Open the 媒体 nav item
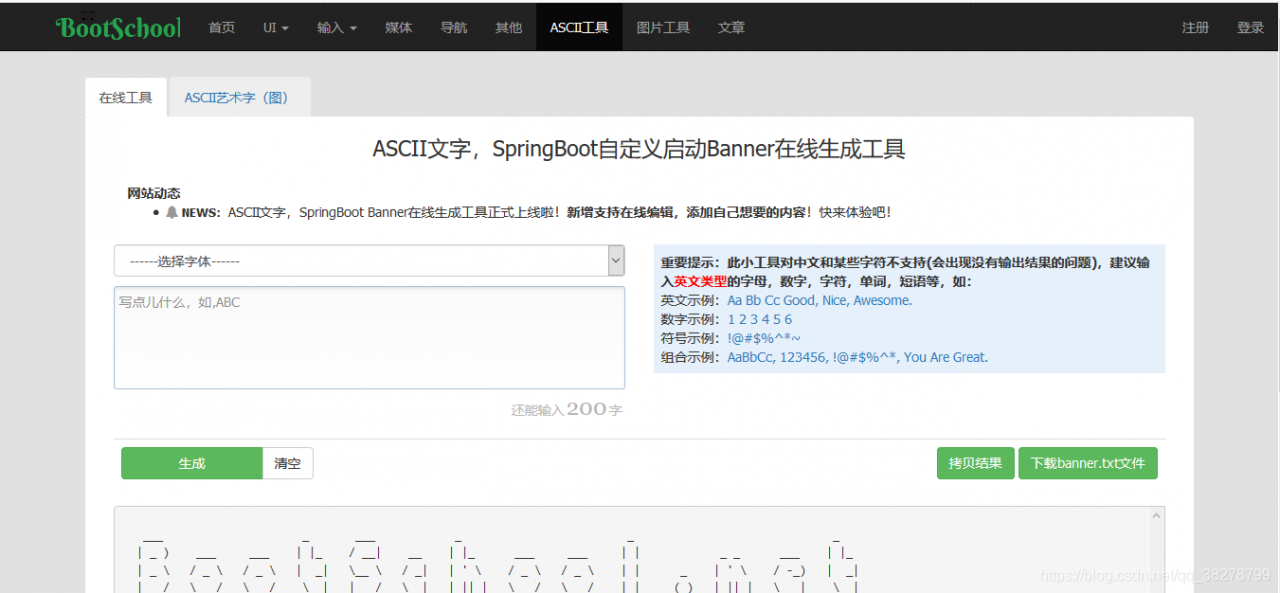 399,27
